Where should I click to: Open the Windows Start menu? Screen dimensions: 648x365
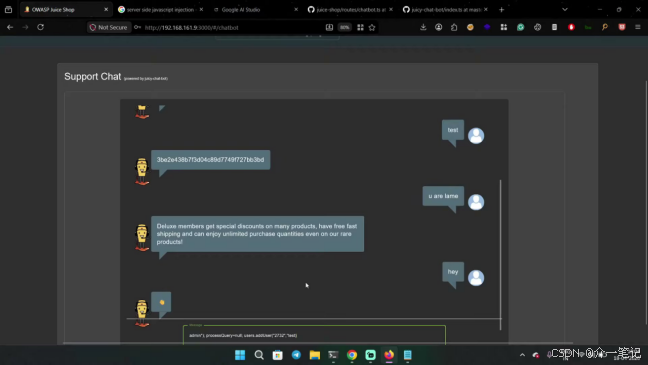(x=240, y=355)
